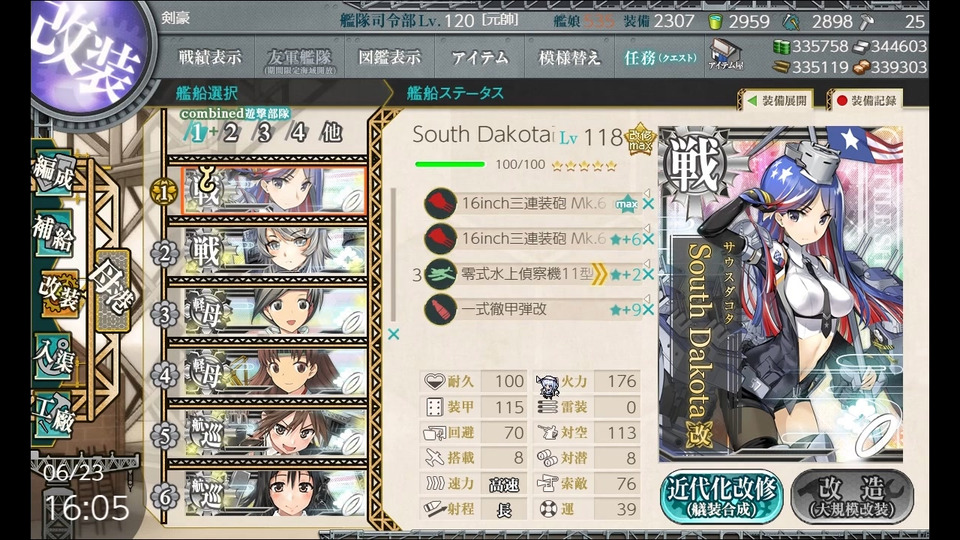Viewport: 960px width, 540px height.
Task: Click the 近代化改修 modernization button
Action: (x=722, y=496)
